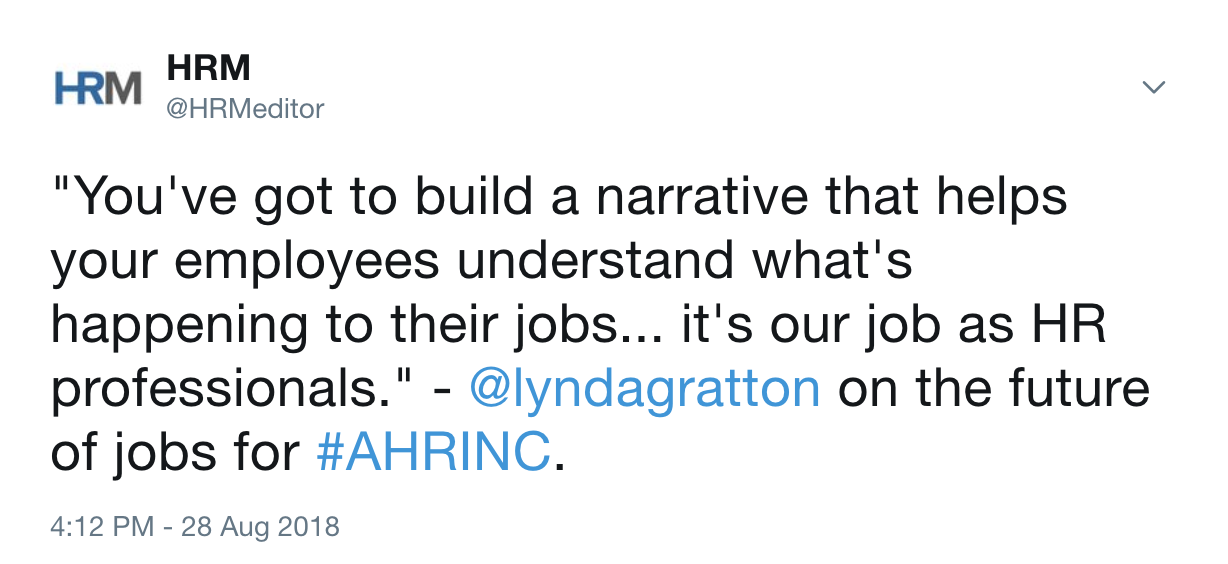Click the 4:12 PM time stamp
The height and width of the screenshot is (564, 1228).
pos(100,526)
